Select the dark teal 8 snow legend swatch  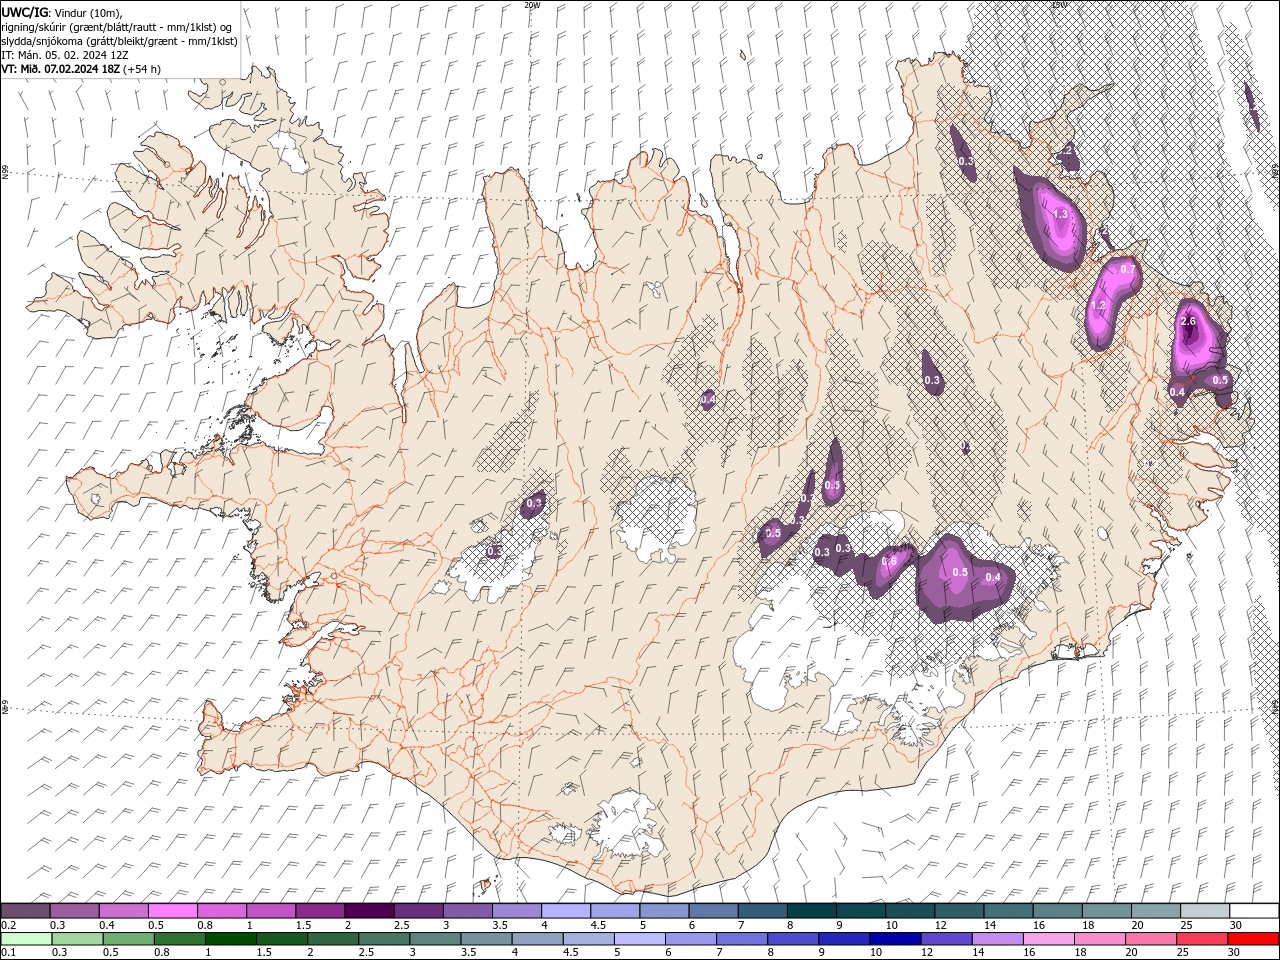tap(811, 911)
